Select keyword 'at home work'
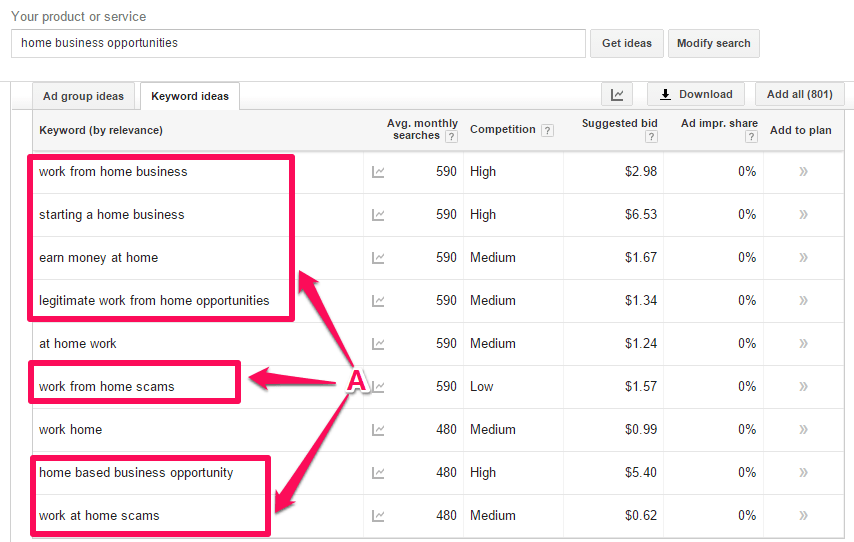Screen dimensions: 854x542 tap(77, 344)
